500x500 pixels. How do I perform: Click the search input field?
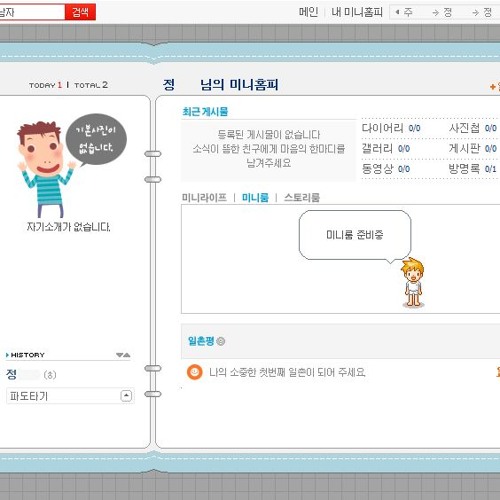point(32,12)
